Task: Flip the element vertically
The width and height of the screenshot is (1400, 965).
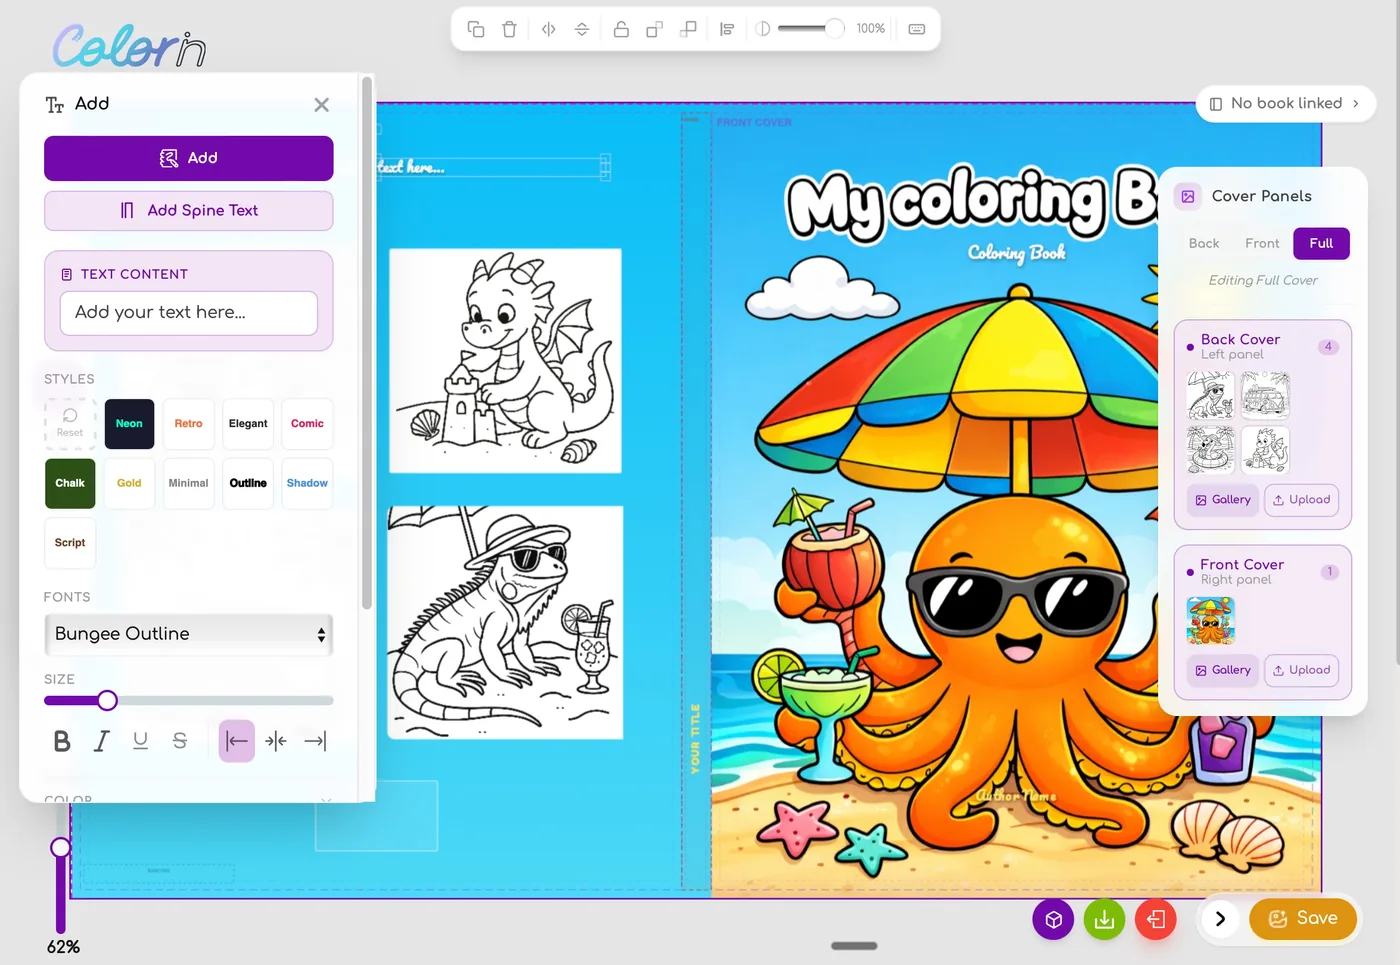Action: (581, 29)
